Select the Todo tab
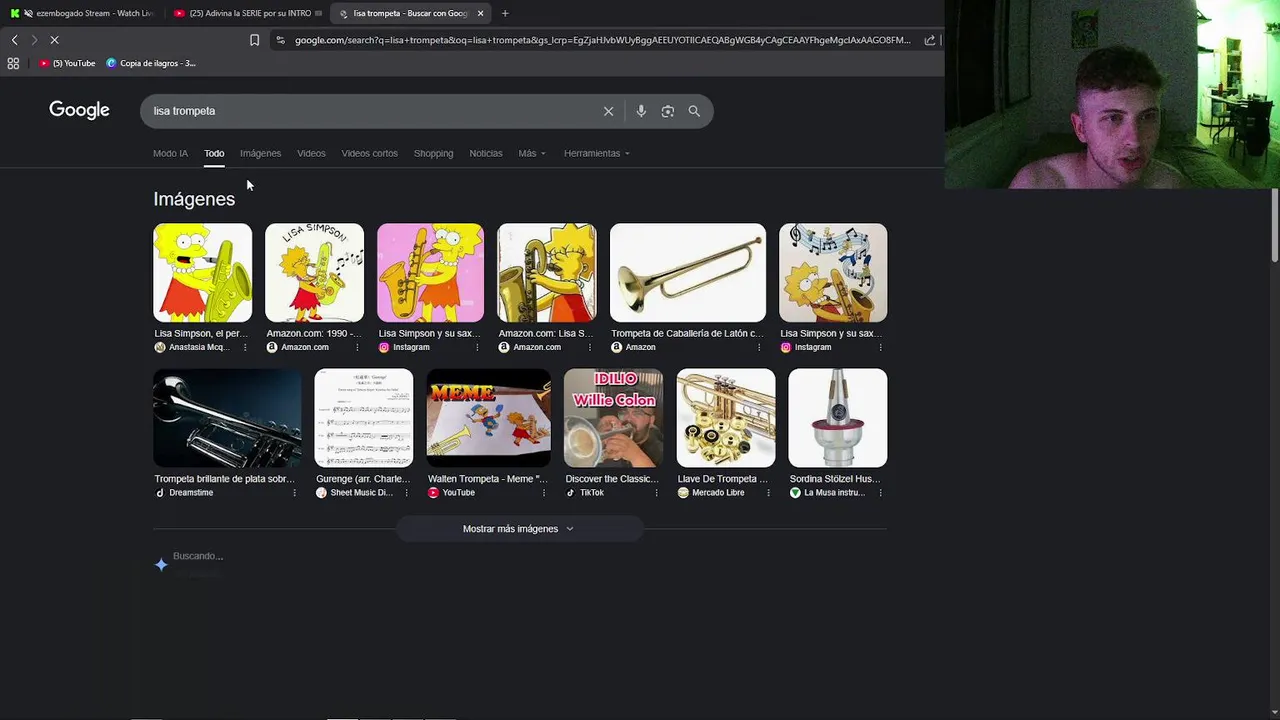 coord(214,153)
